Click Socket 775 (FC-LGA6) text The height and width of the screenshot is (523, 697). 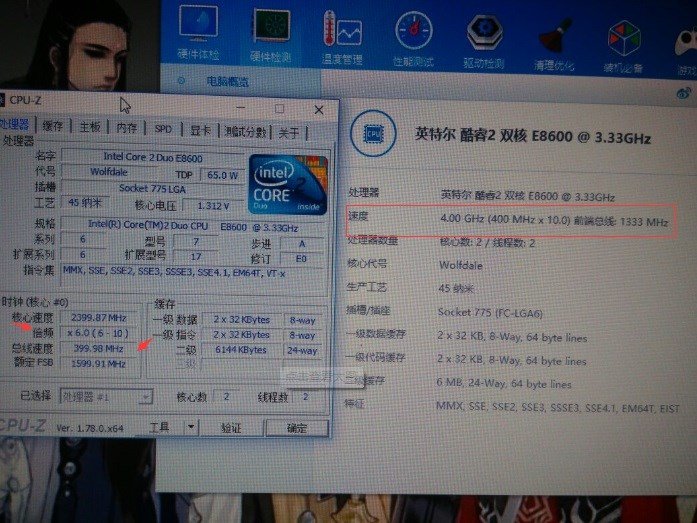(x=490, y=312)
